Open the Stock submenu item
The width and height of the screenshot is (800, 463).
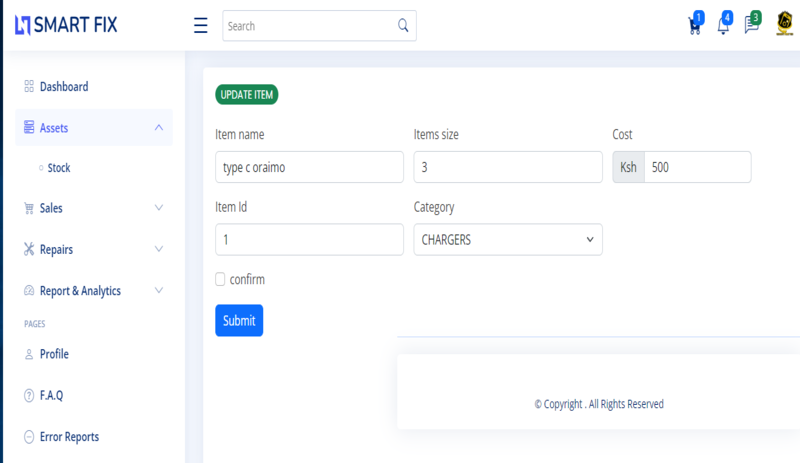(59, 168)
